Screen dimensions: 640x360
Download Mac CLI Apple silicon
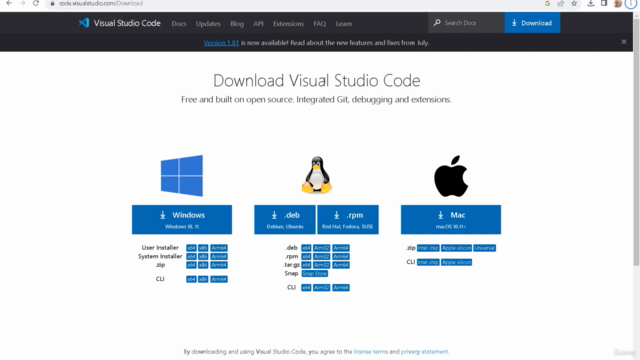pyautogui.click(x=456, y=262)
